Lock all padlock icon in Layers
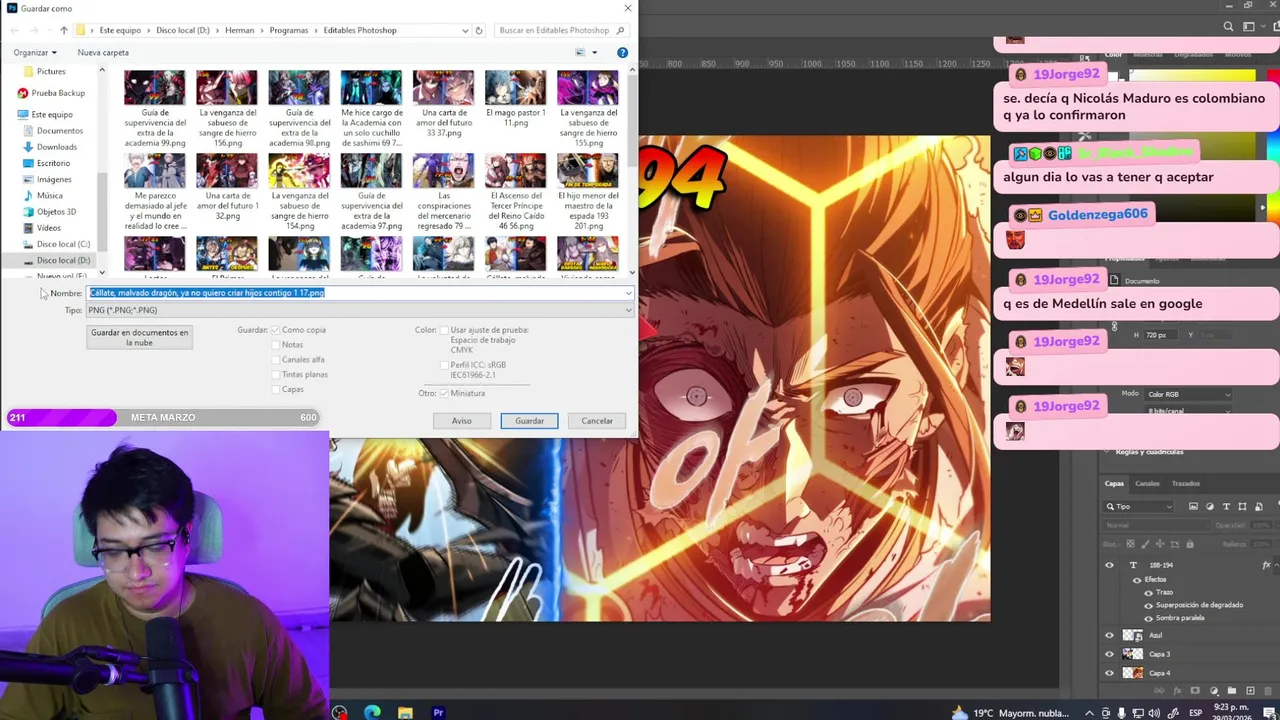The height and width of the screenshot is (720, 1280). click(1188, 544)
